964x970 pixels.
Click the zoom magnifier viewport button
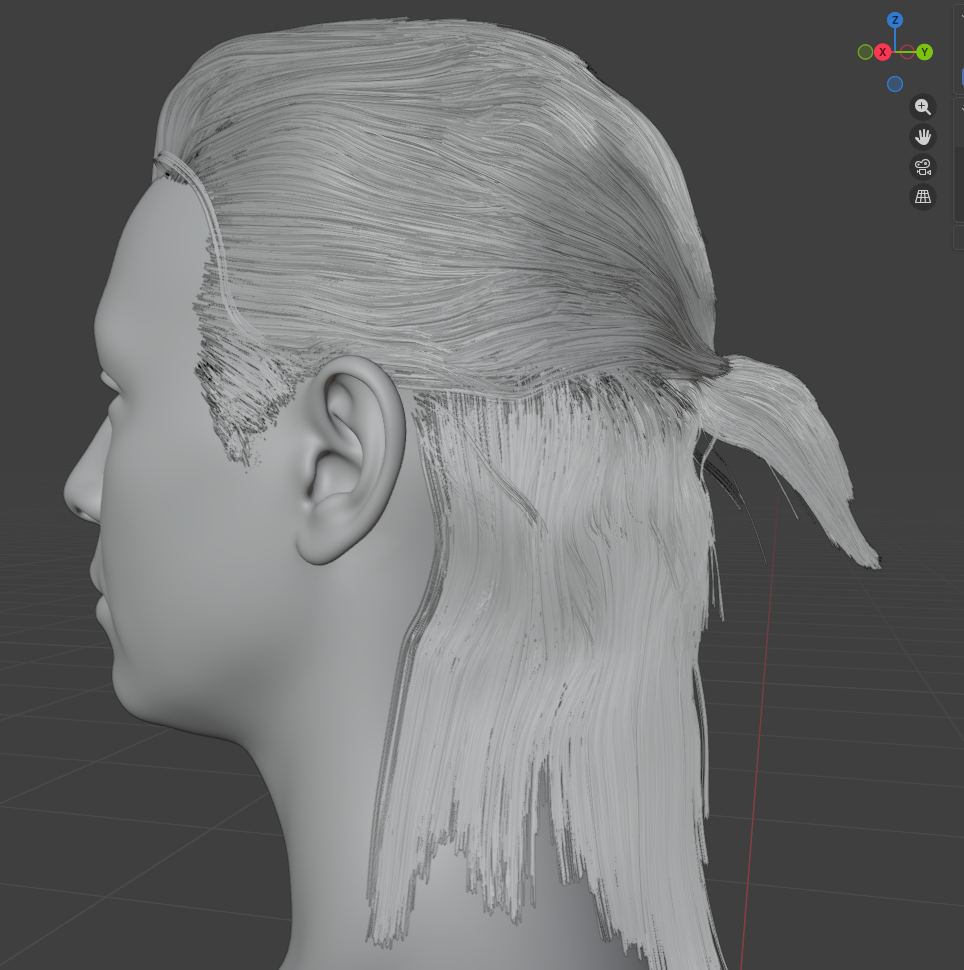coord(922,107)
